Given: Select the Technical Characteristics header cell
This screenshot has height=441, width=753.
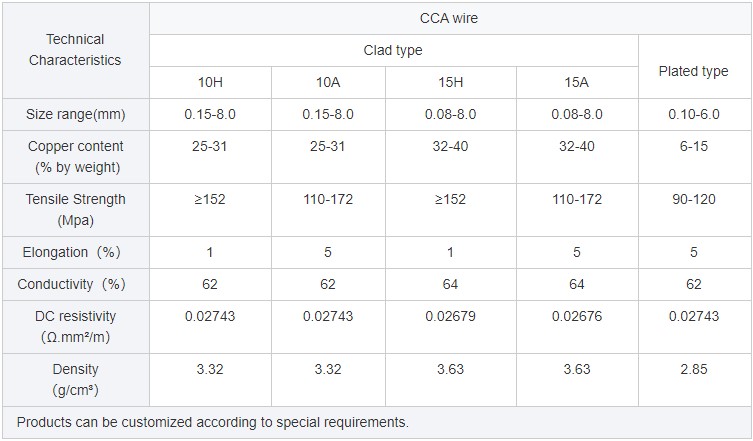Looking at the screenshot, I should 75,50.
